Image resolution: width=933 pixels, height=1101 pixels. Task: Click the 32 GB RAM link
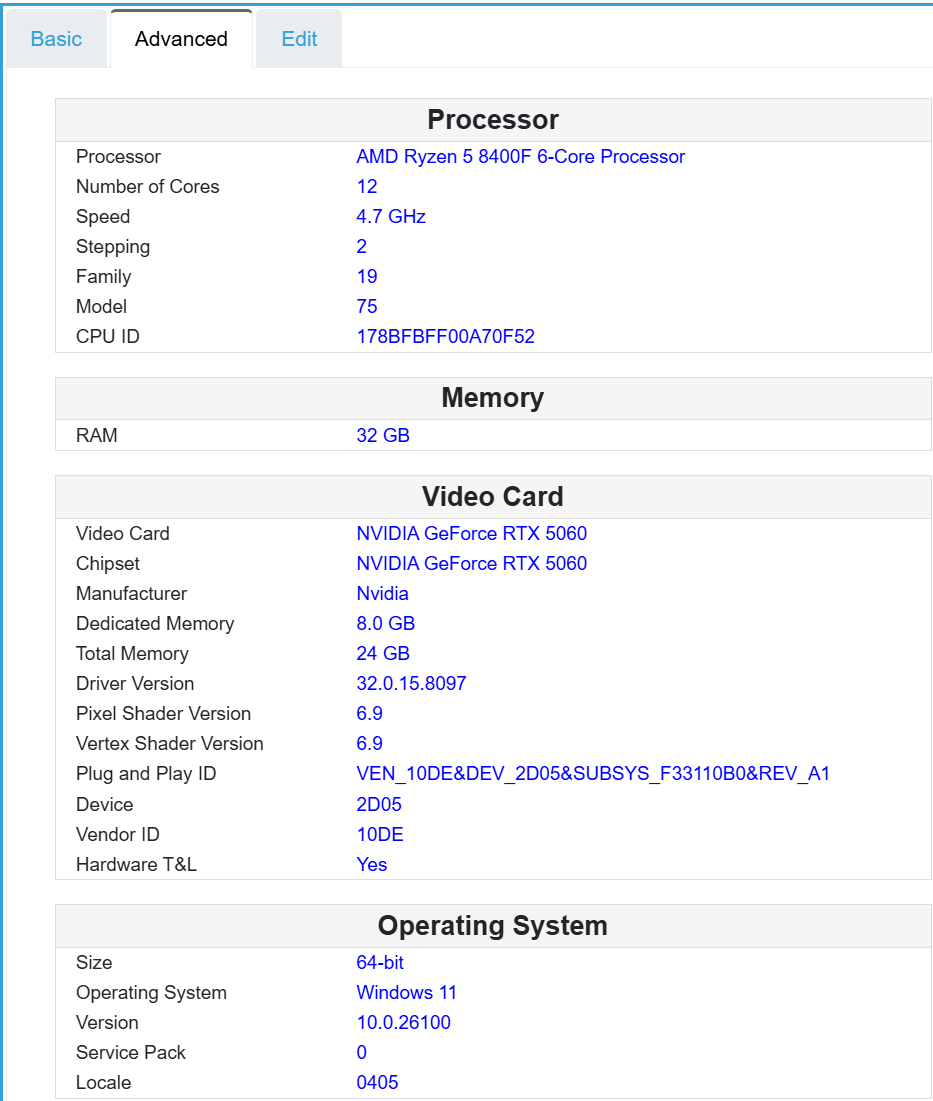(x=383, y=435)
